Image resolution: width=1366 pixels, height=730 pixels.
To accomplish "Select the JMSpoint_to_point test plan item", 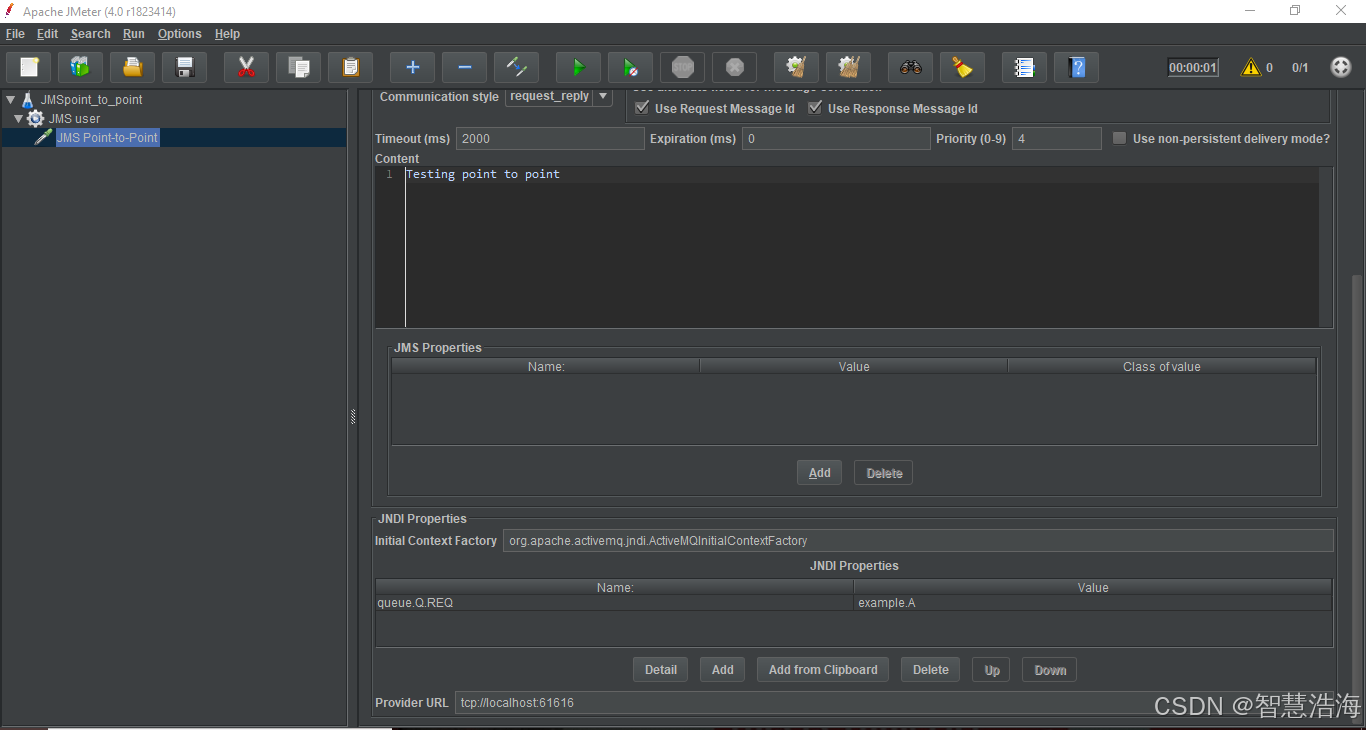I will pyautogui.click(x=91, y=99).
